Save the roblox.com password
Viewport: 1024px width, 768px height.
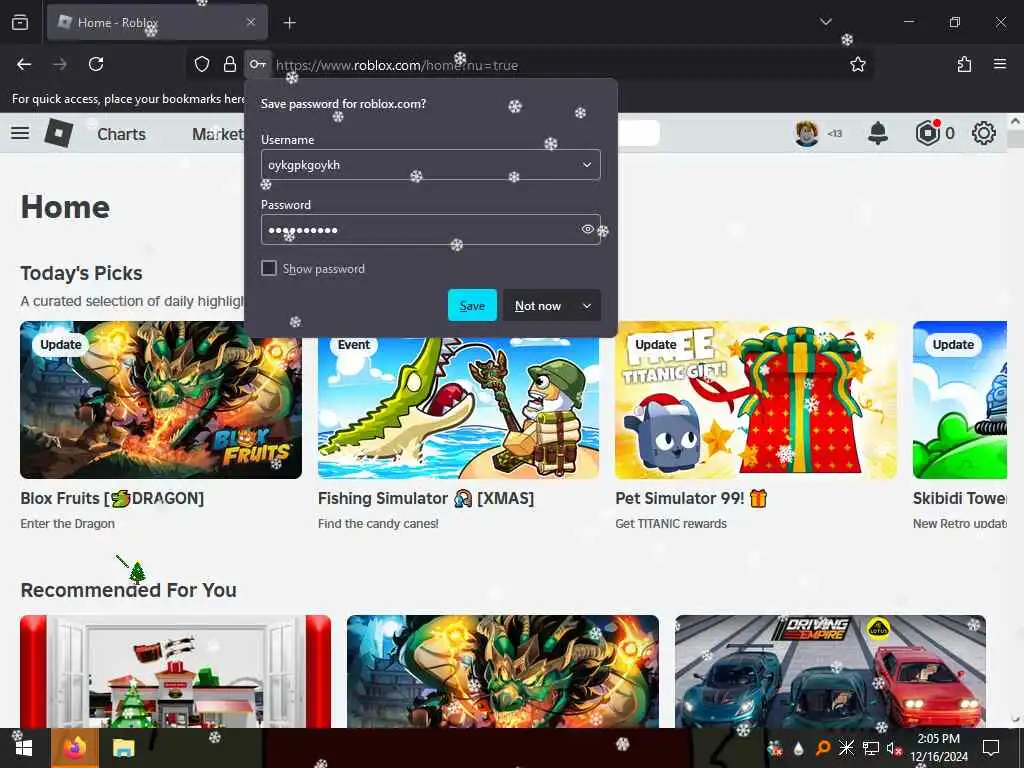[x=472, y=305]
